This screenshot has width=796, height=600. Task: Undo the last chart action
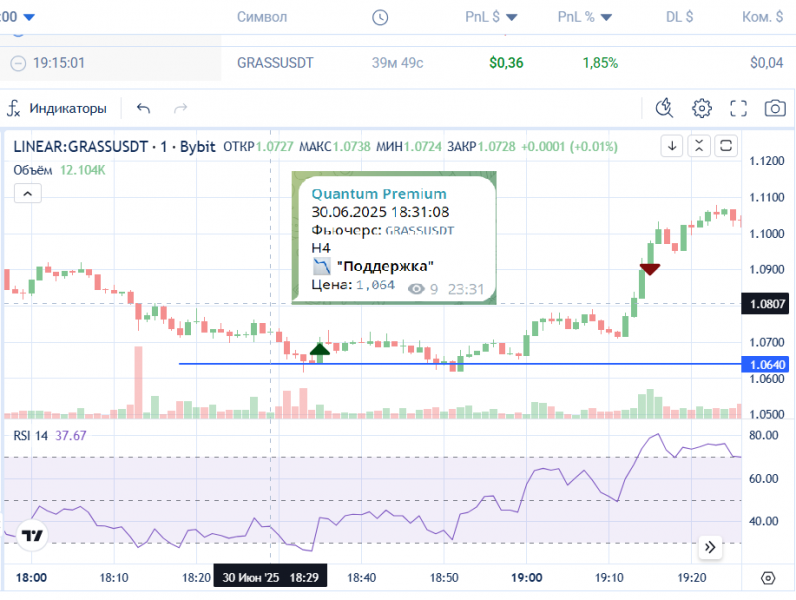pos(144,108)
